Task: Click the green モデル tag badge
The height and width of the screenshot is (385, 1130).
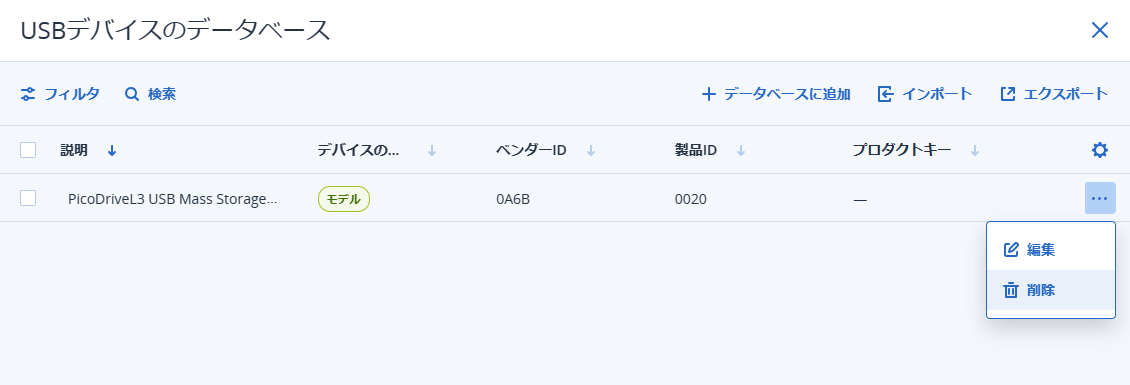Action: [344, 199]
